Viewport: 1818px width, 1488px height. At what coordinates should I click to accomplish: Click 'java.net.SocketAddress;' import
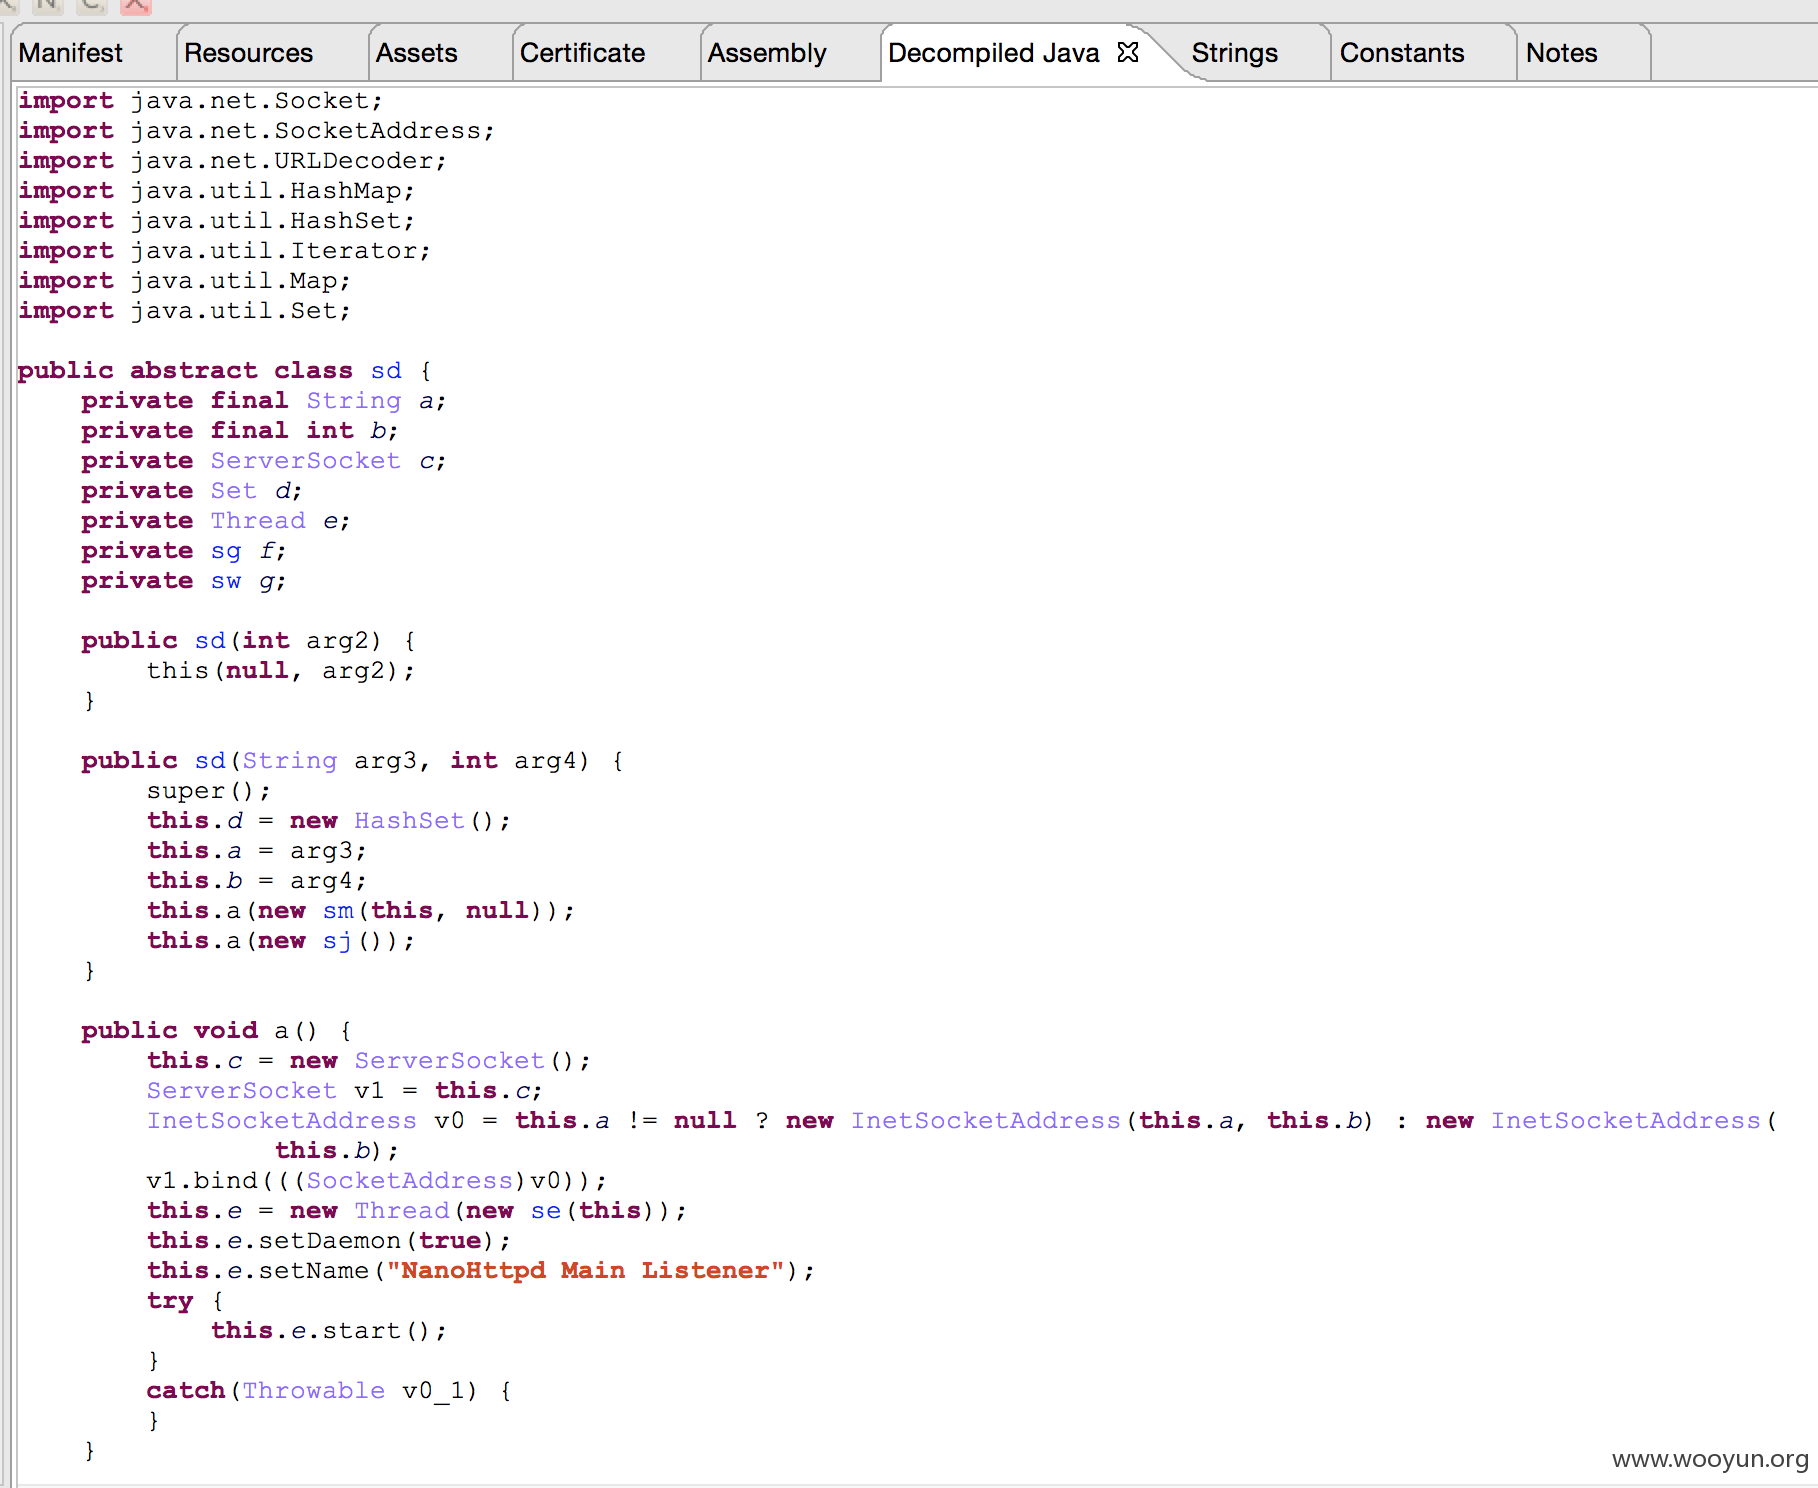point(313,131)
